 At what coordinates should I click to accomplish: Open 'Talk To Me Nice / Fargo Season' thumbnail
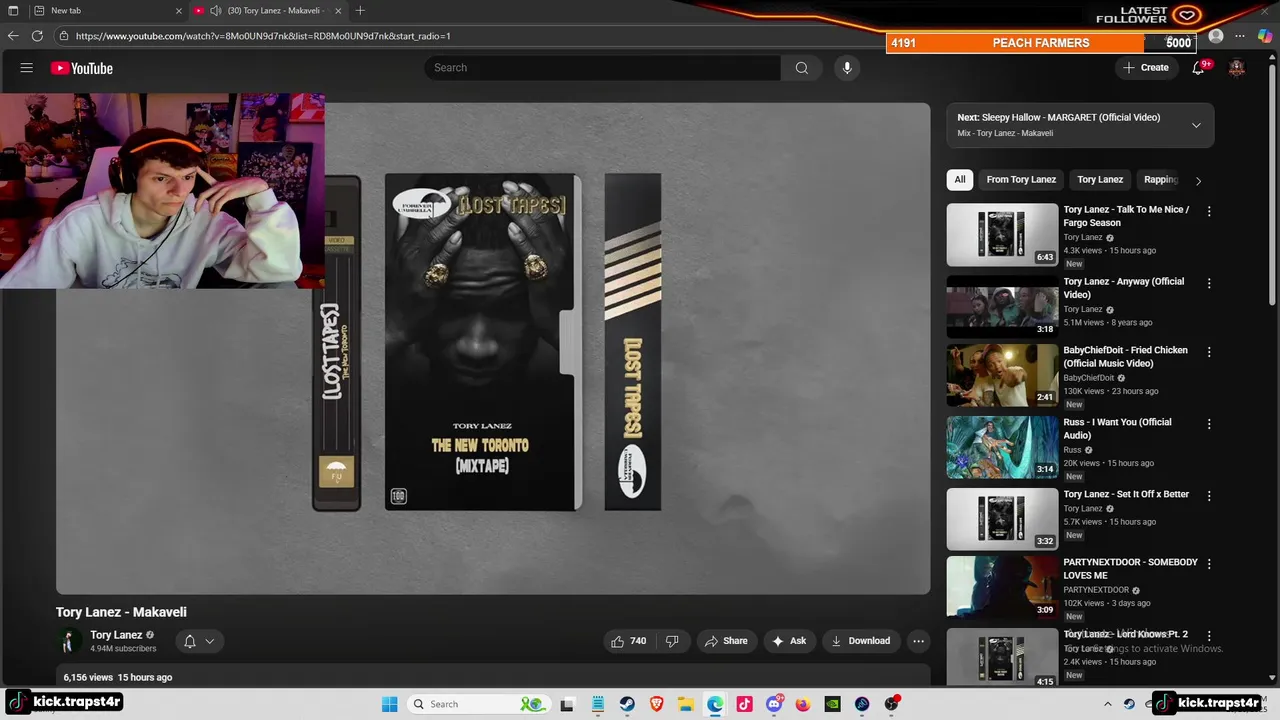coord(1002,235)
